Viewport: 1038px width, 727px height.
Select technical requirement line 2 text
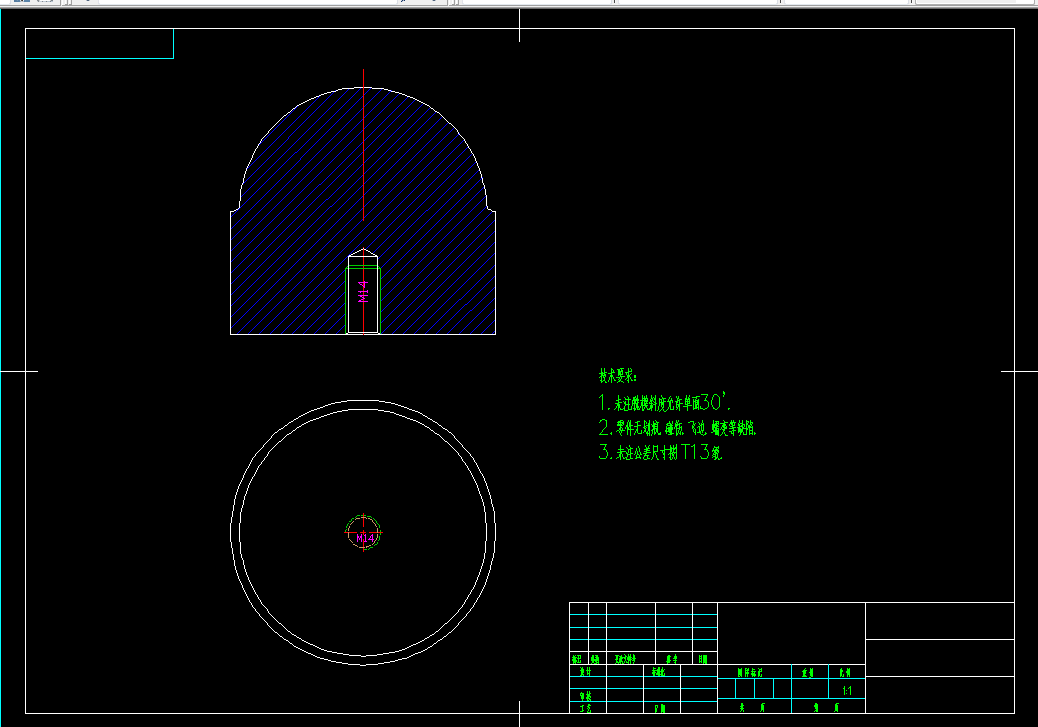click(x=677, y=428)
